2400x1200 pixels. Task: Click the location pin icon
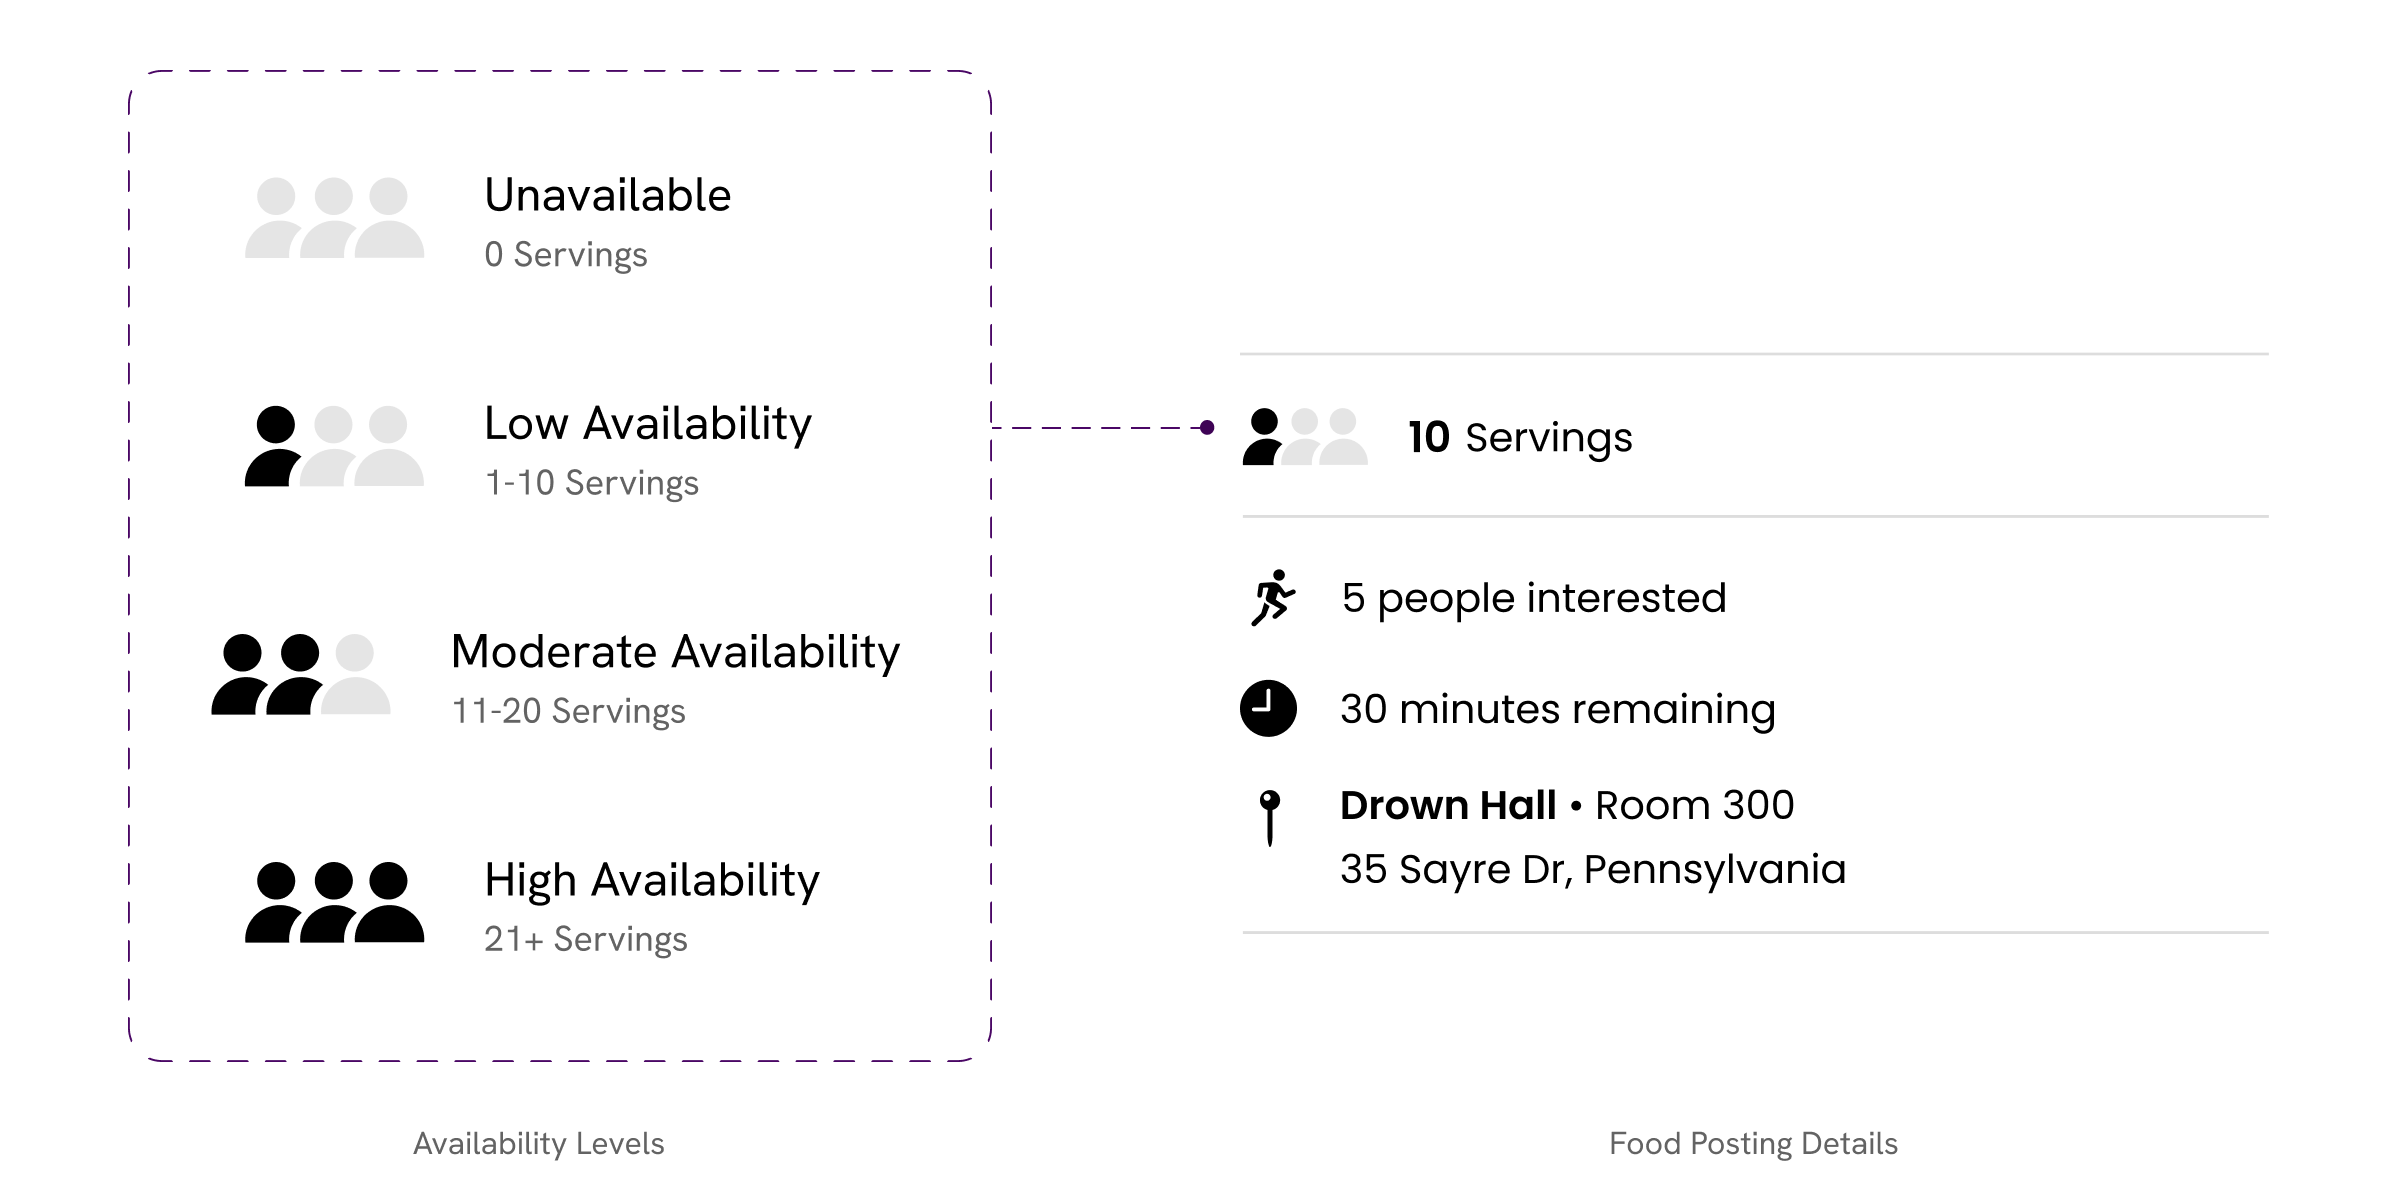point(1270,818)
